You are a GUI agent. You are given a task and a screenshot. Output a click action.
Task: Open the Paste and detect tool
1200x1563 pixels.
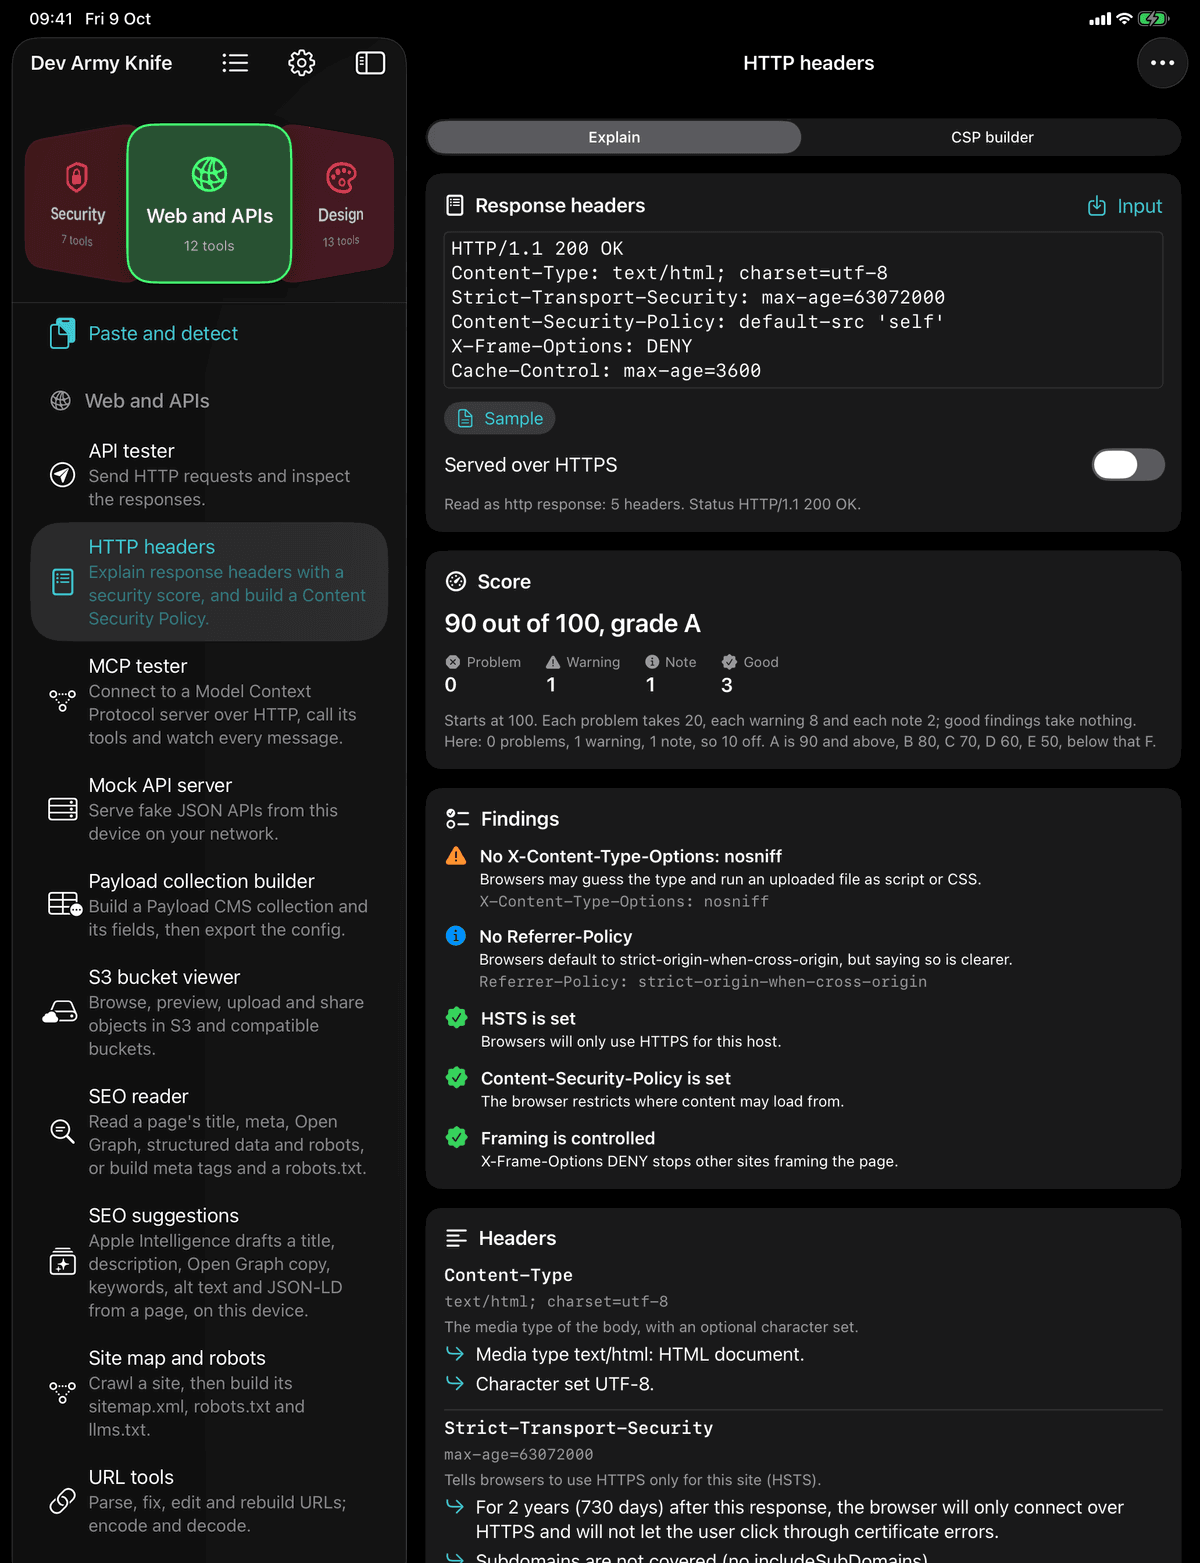pos(209,334)
